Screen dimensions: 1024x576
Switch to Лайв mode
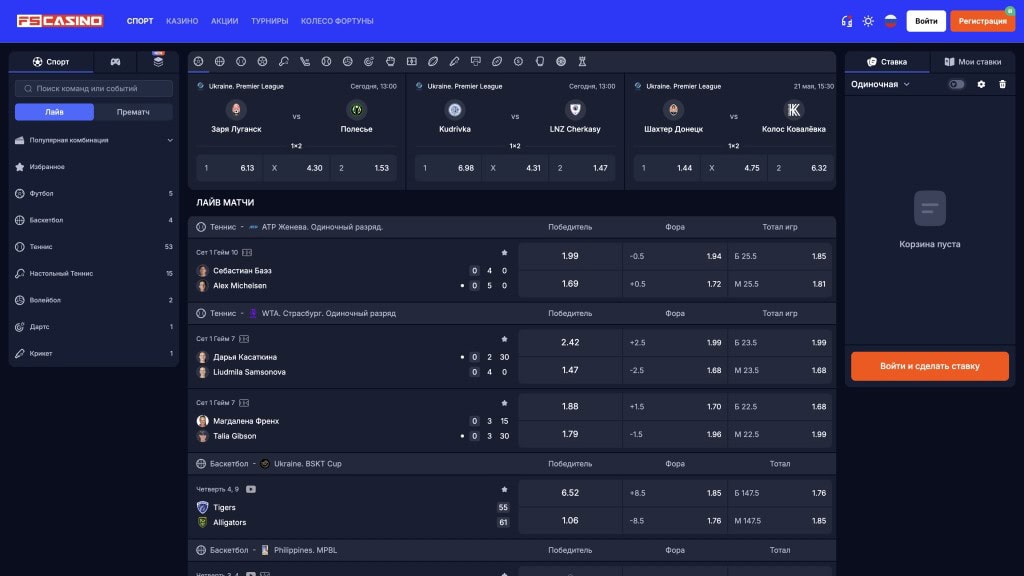pyautogui.click(x=54, y=112)
